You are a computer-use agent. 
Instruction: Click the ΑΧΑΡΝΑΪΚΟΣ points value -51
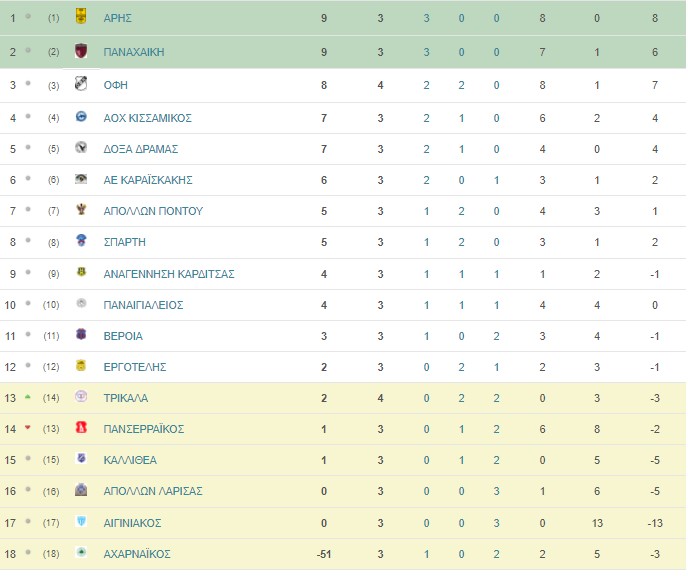coord(324,554)
